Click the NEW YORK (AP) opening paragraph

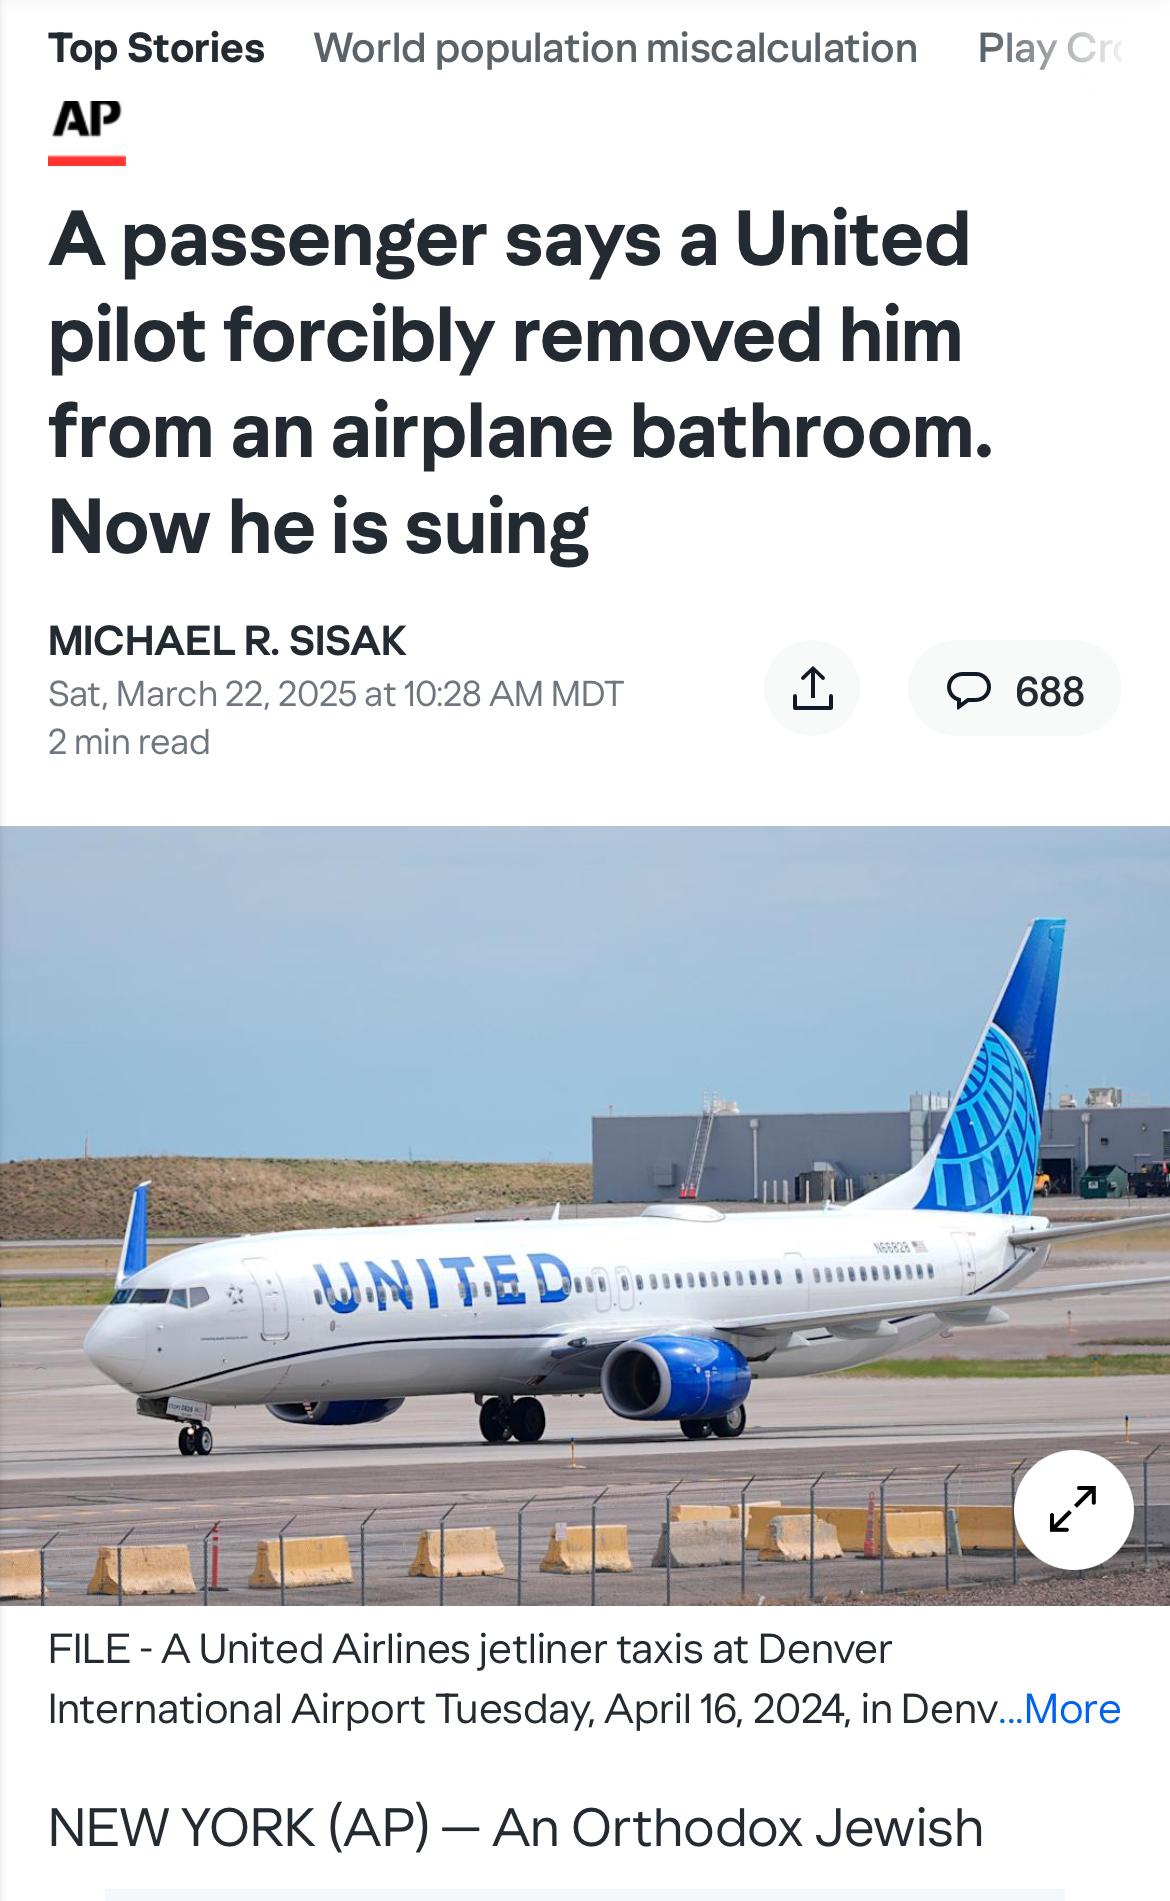point(515,1828)
